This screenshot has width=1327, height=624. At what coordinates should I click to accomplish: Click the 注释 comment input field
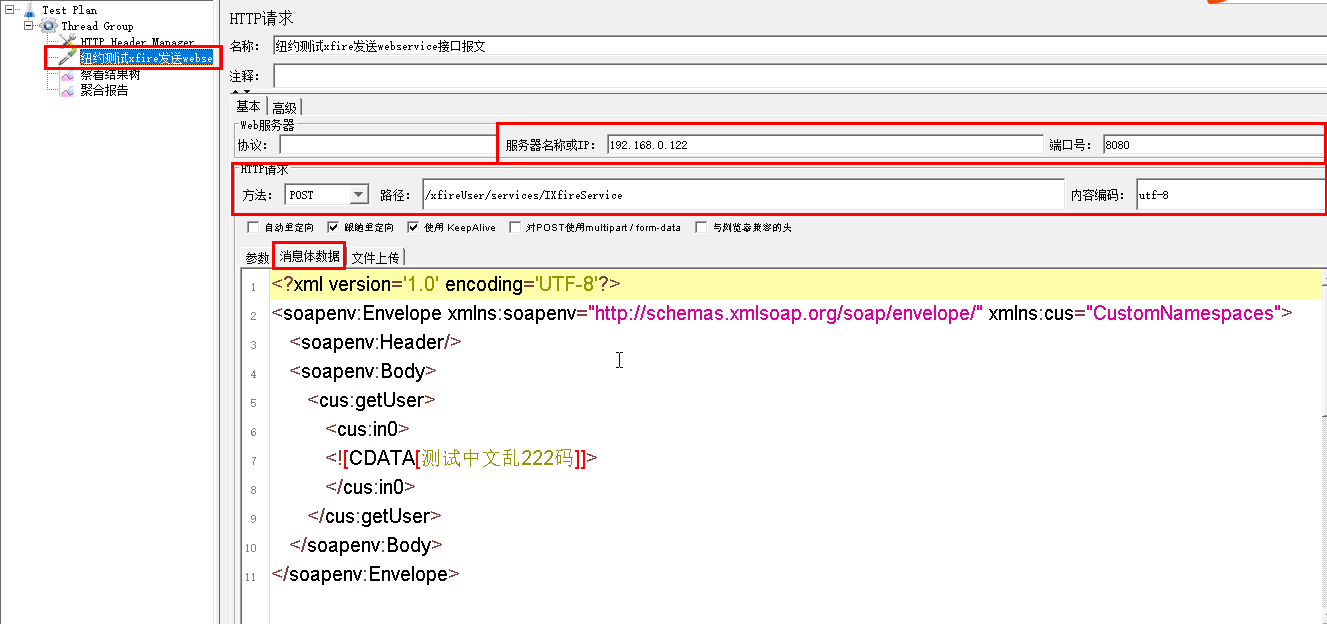point(799,76)
